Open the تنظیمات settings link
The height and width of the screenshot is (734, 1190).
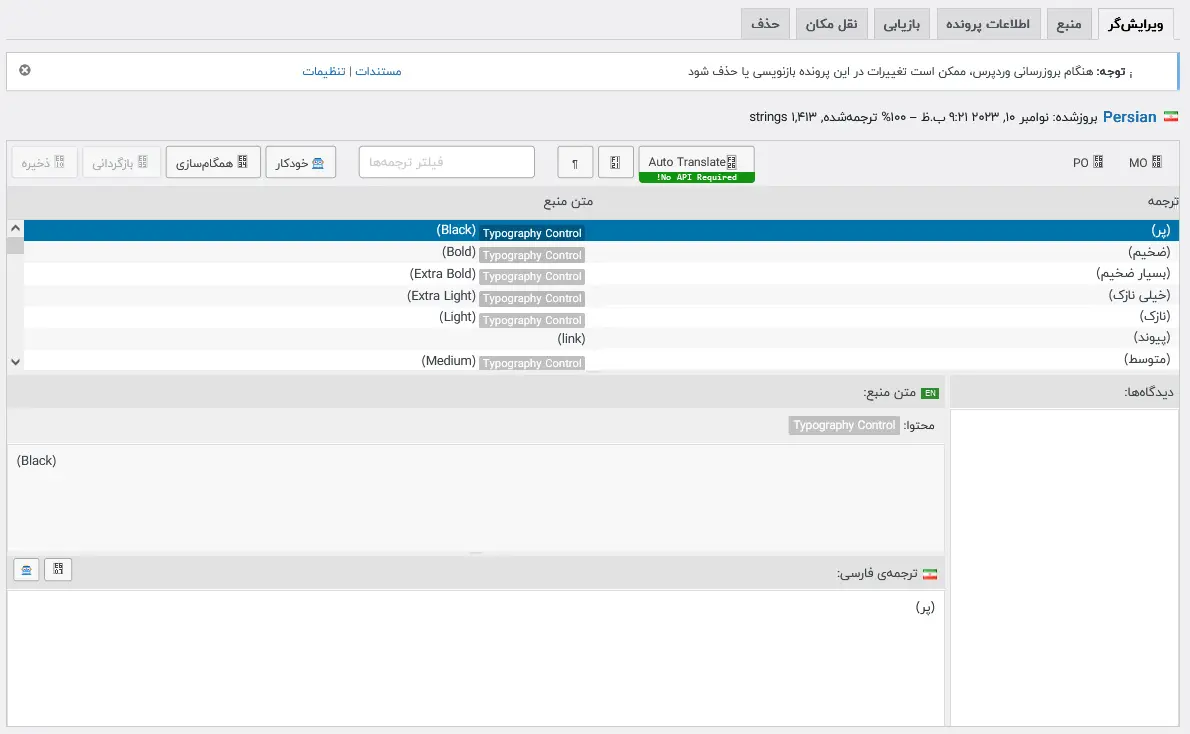324,71
